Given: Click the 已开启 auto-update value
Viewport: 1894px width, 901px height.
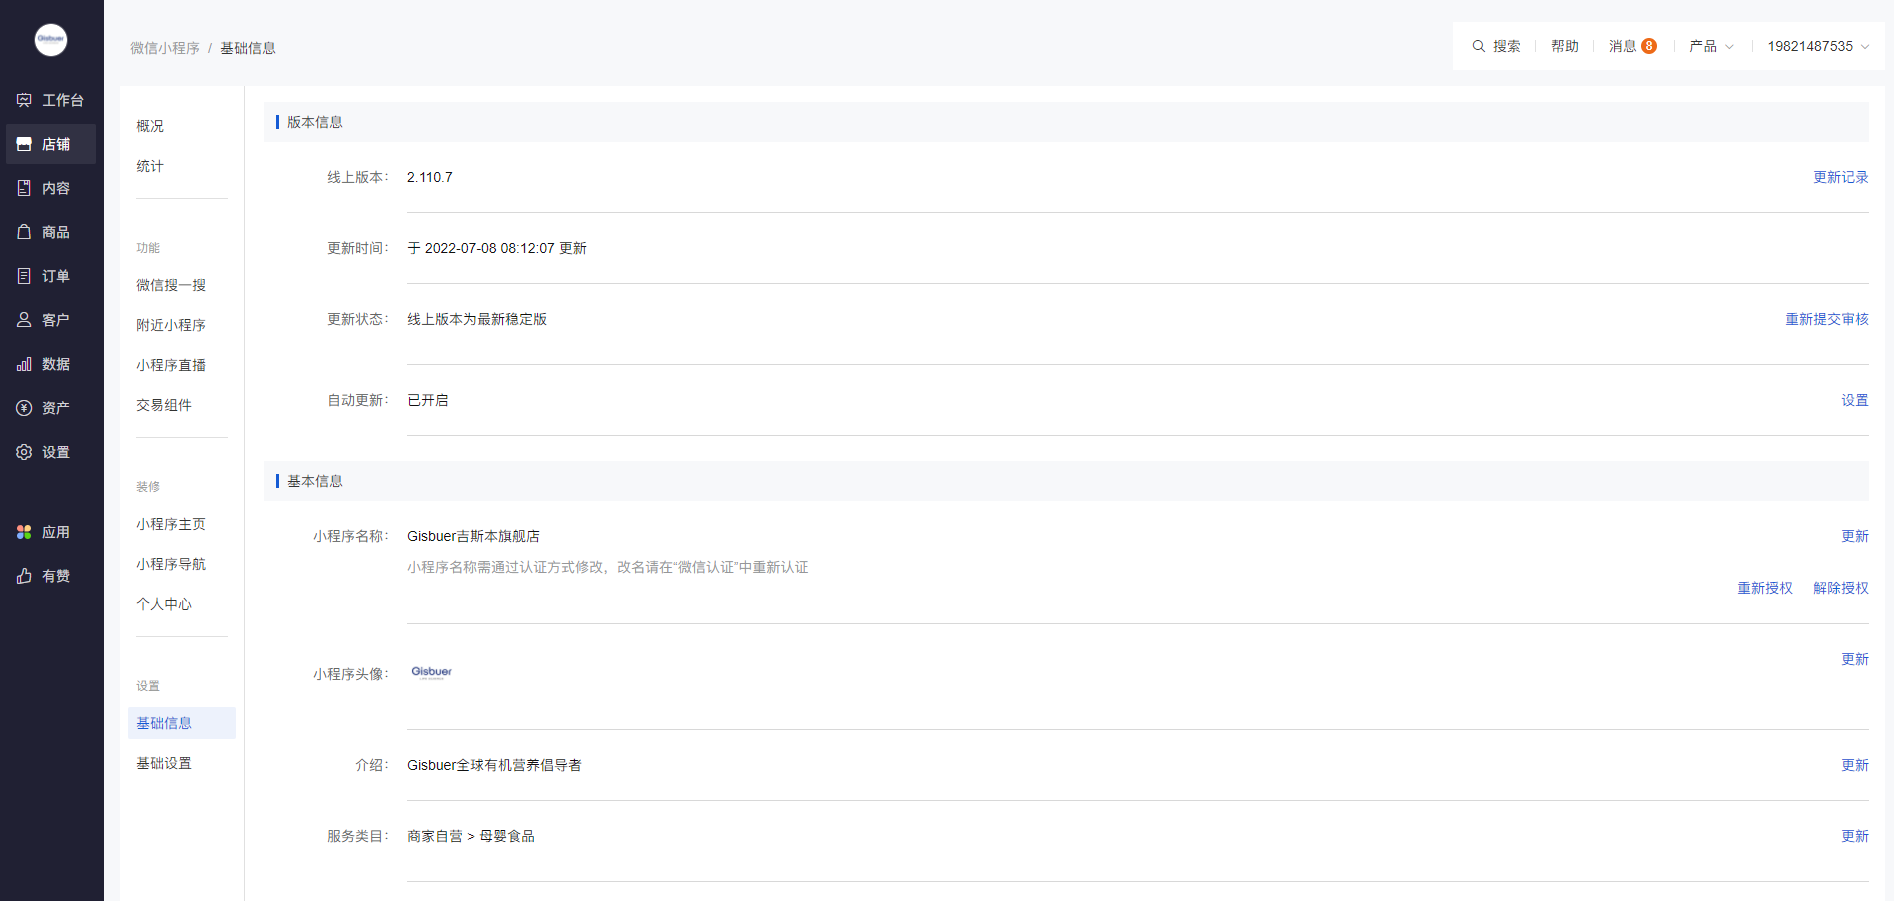Looking at the screenshot, I should click(x=428, y=400).
